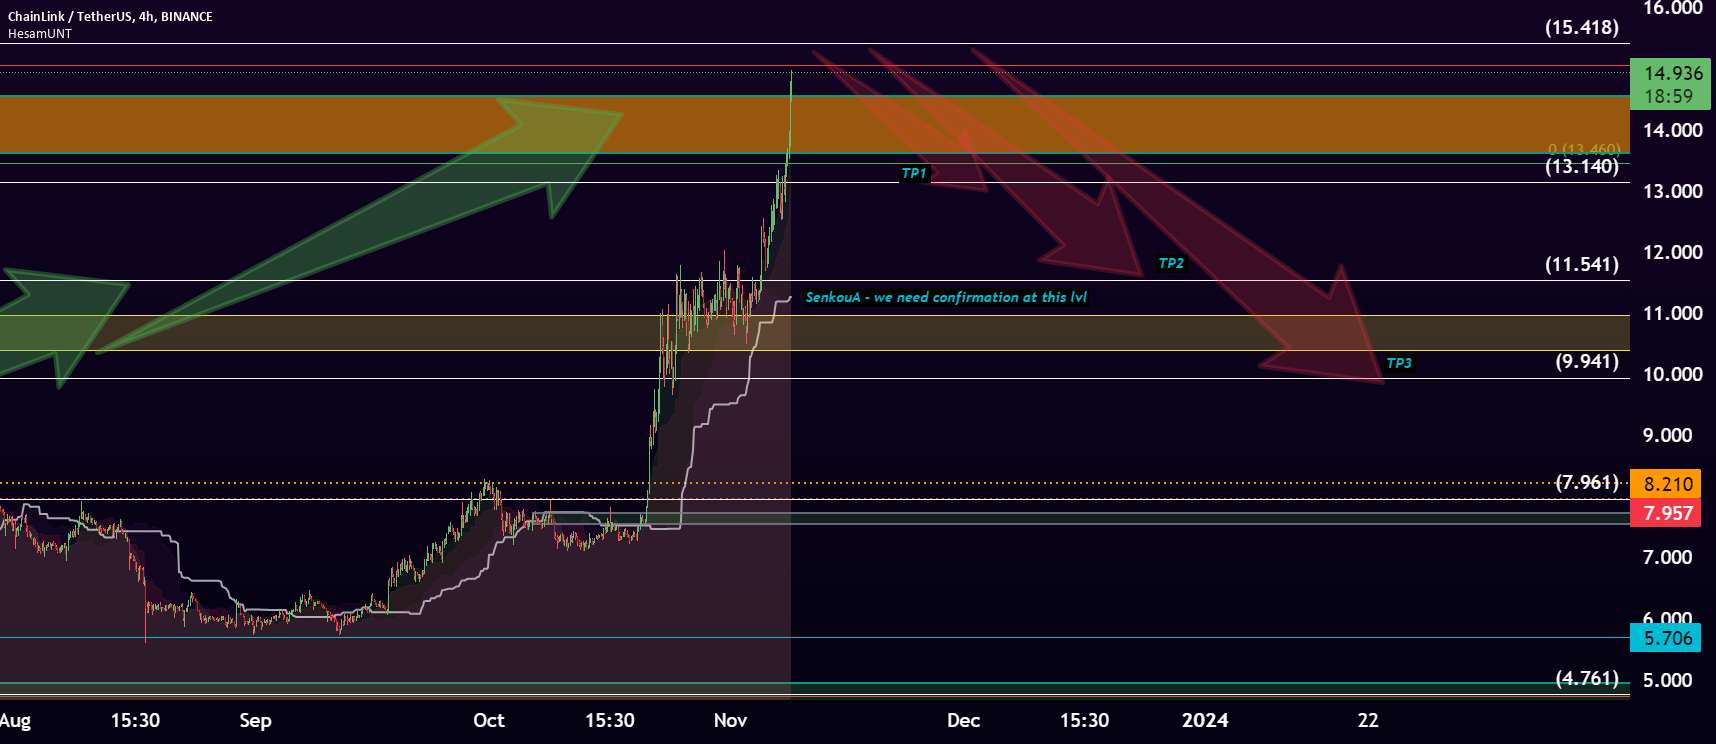Select the (7.961) price level label
Viewport: 1716px width, 744px height.
click(1587, 482)
